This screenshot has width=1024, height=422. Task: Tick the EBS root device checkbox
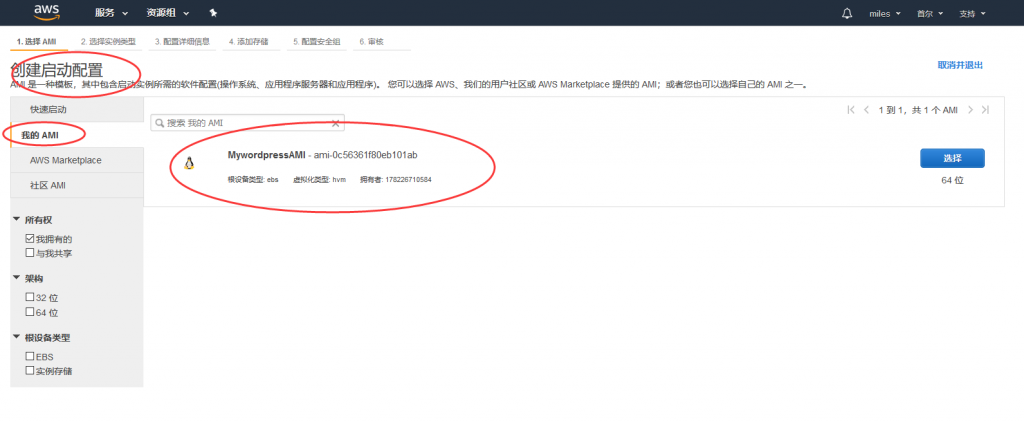[x=29, y=357]
